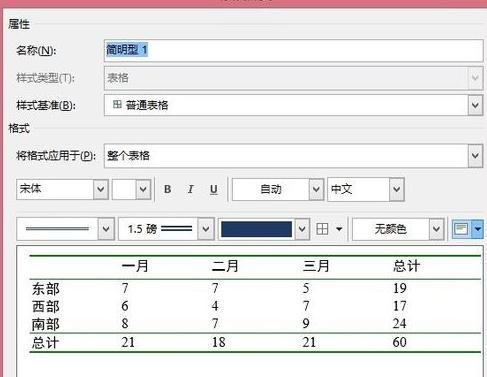487x377 pixels.
Task: Click the dark blue border color swatch
Action: pyautogui.click(x=256, y=229)
